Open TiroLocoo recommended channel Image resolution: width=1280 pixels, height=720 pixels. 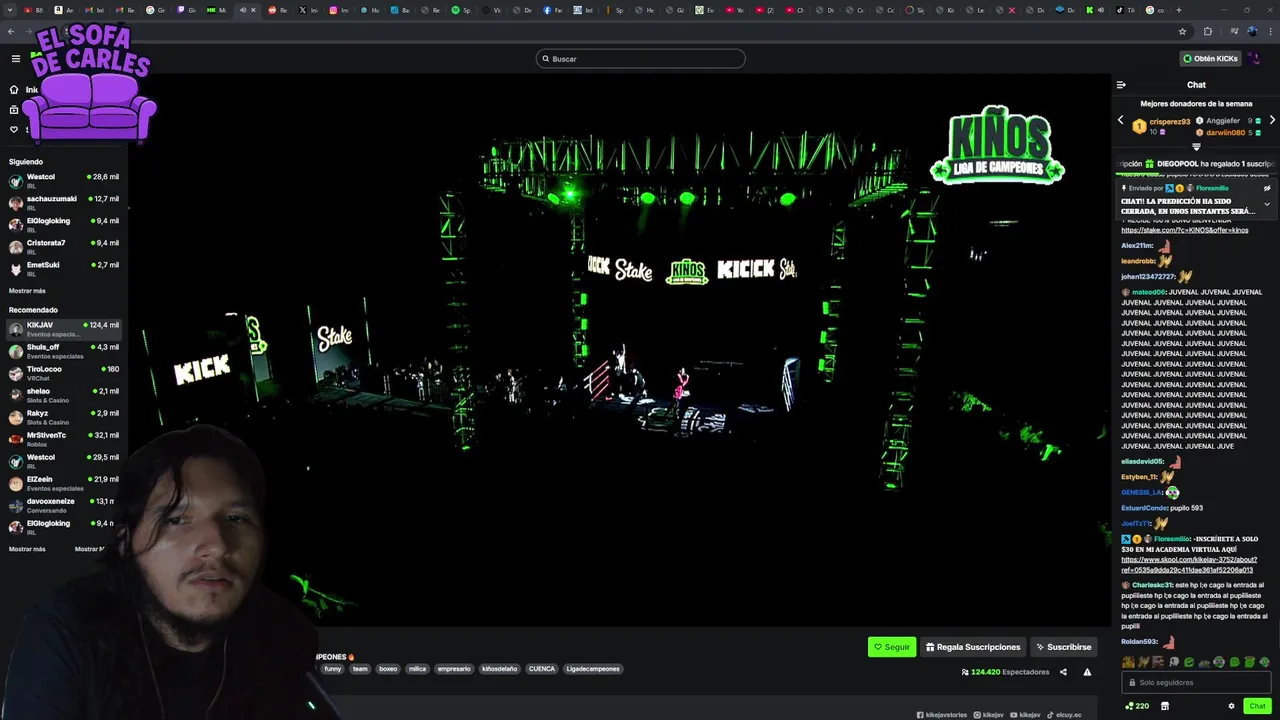tap(64, 373)
